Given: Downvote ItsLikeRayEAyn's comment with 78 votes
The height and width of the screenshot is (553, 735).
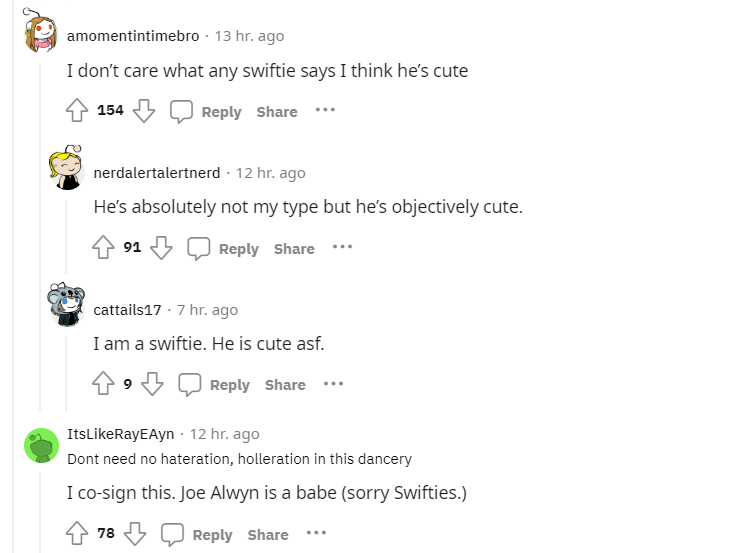Looking at the screenshot, I should tap(136, 534).
